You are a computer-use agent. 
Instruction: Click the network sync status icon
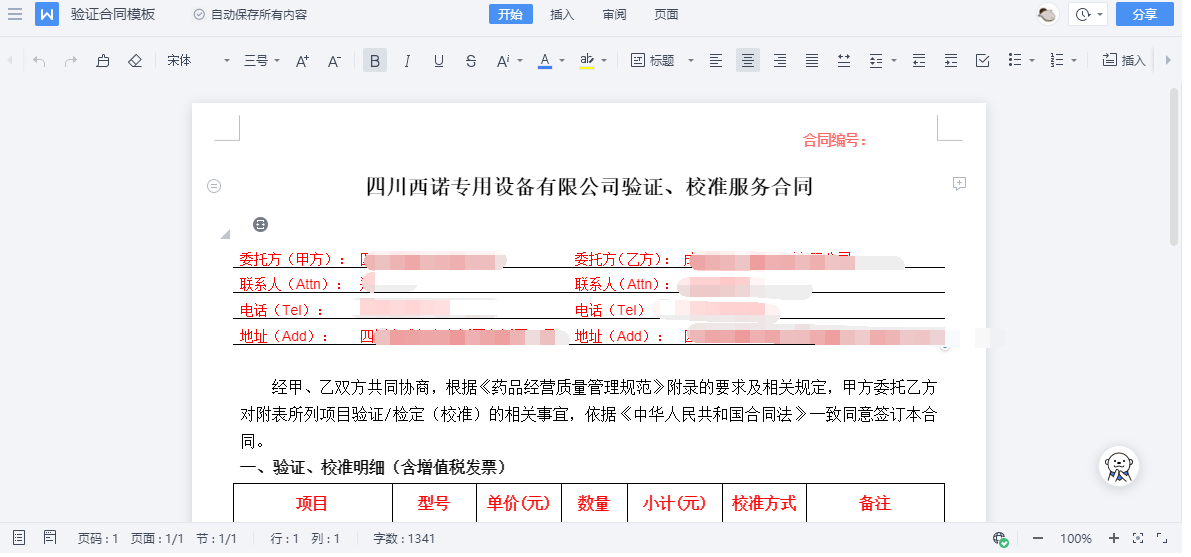pyautogui.click(x=1000, y=539)
